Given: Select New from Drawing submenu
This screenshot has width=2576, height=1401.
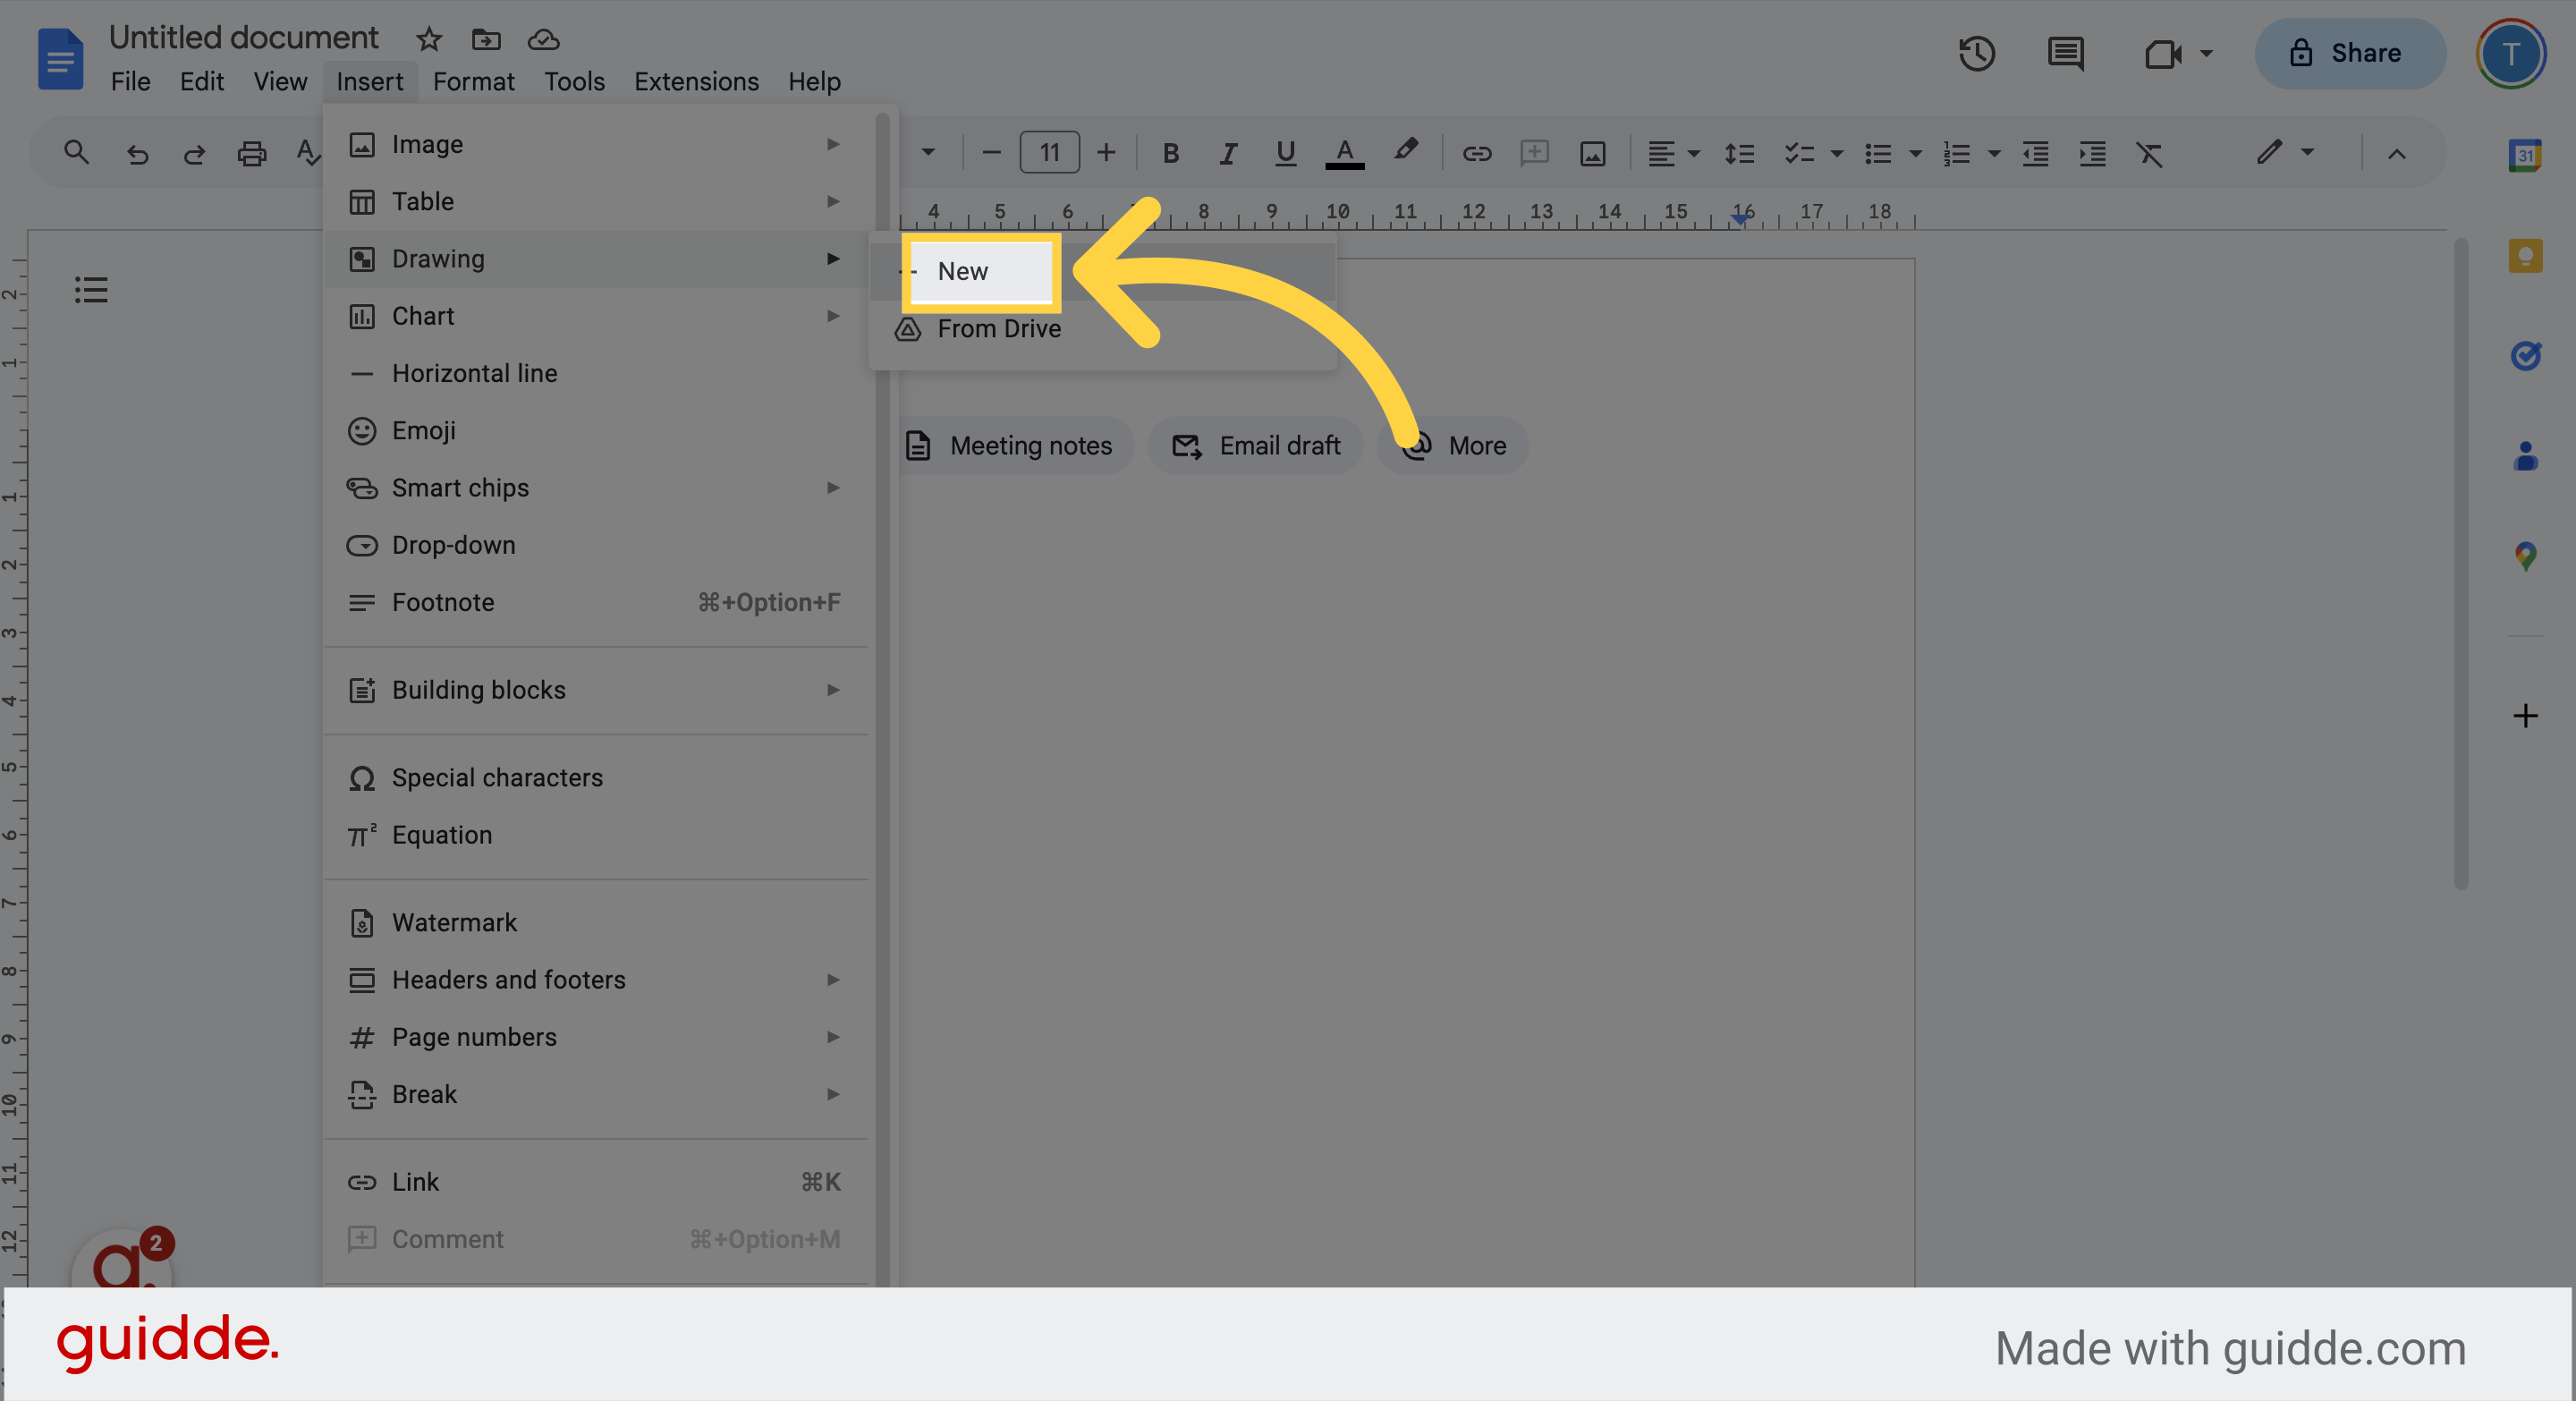Looking at the screenshot, I should 1103,271.
